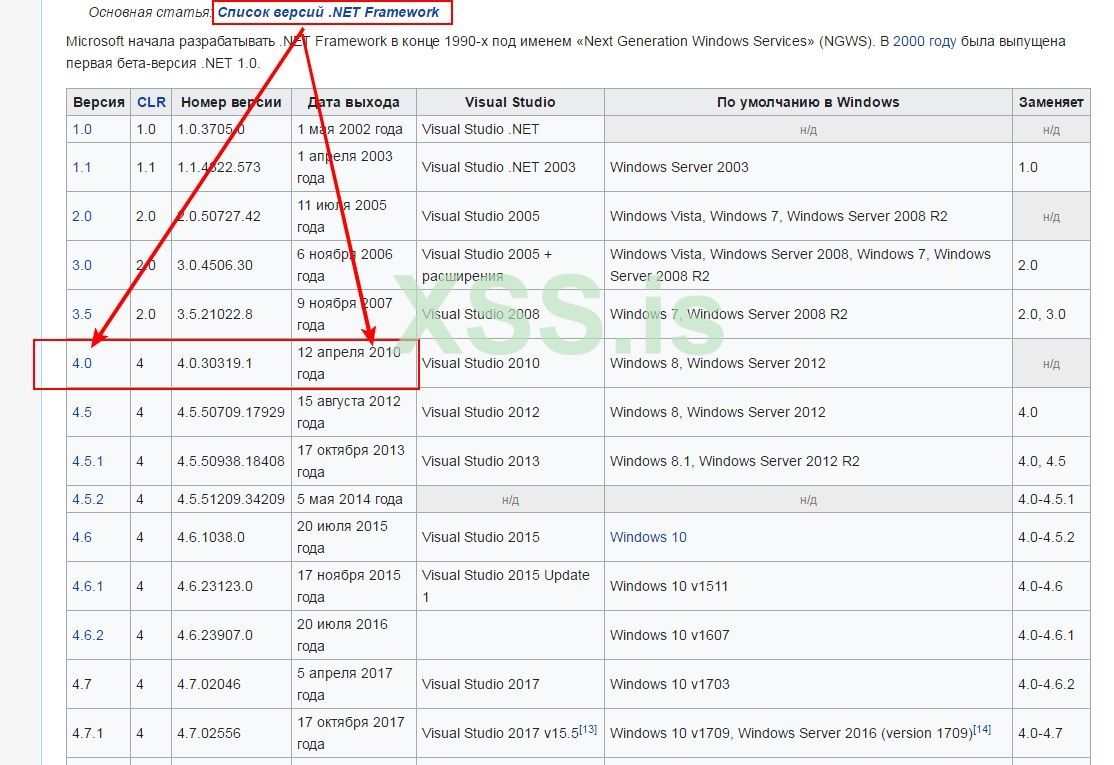Open the 3.0 link in the Версия column

pyautogui.click(x=82, y=265)
